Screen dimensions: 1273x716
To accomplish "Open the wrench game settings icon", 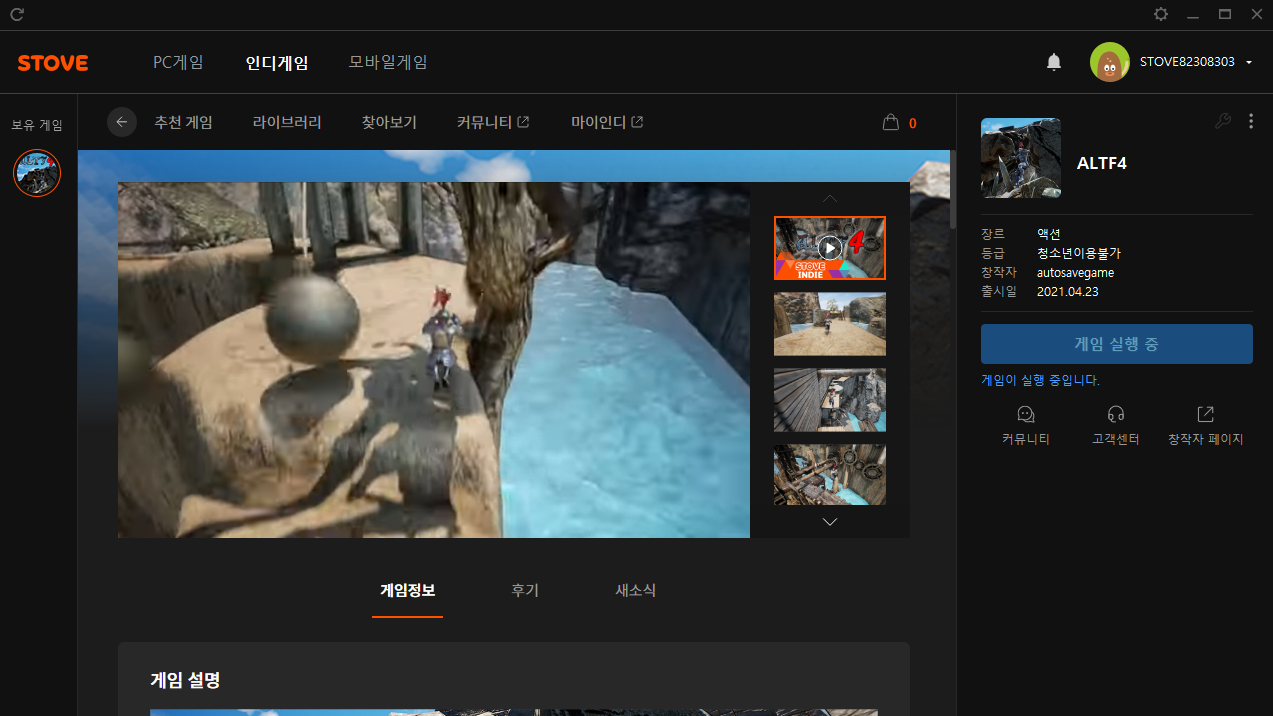I will [1222, 121].
